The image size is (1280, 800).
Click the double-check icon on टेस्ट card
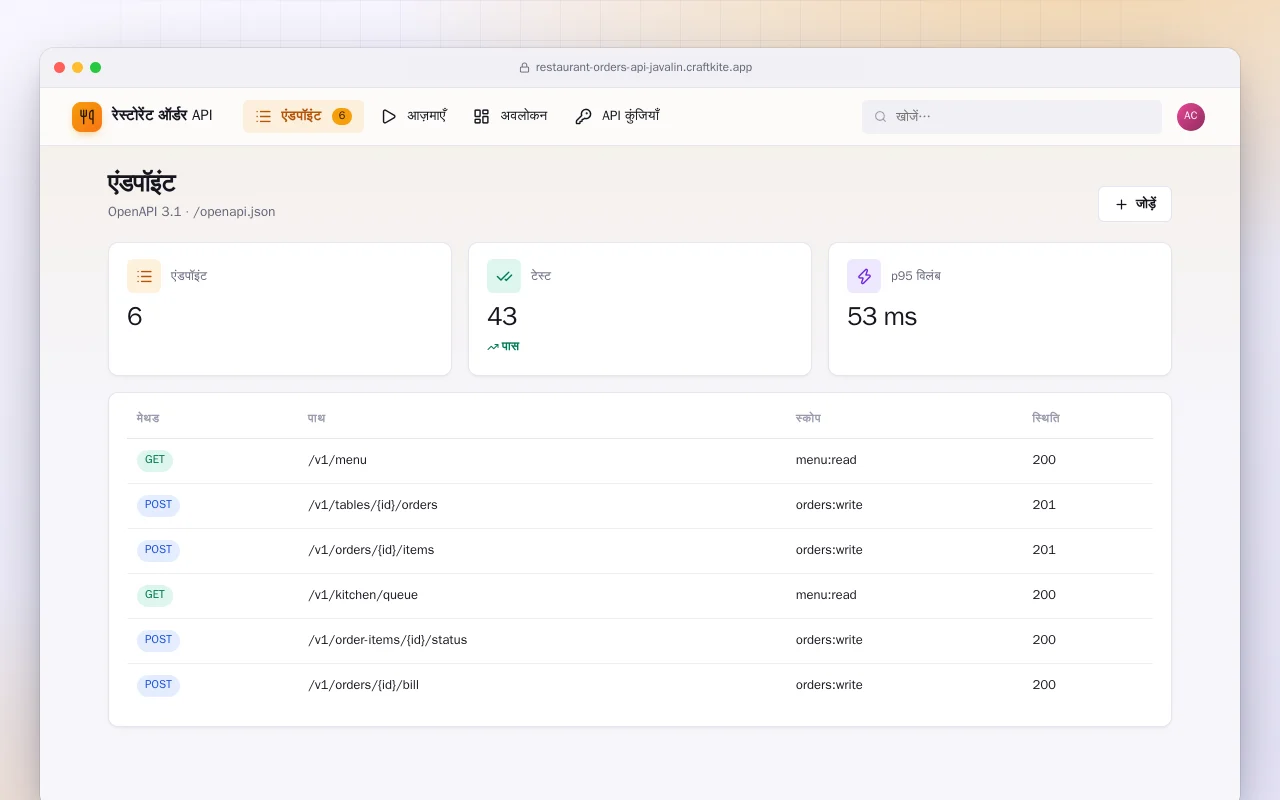504,276
